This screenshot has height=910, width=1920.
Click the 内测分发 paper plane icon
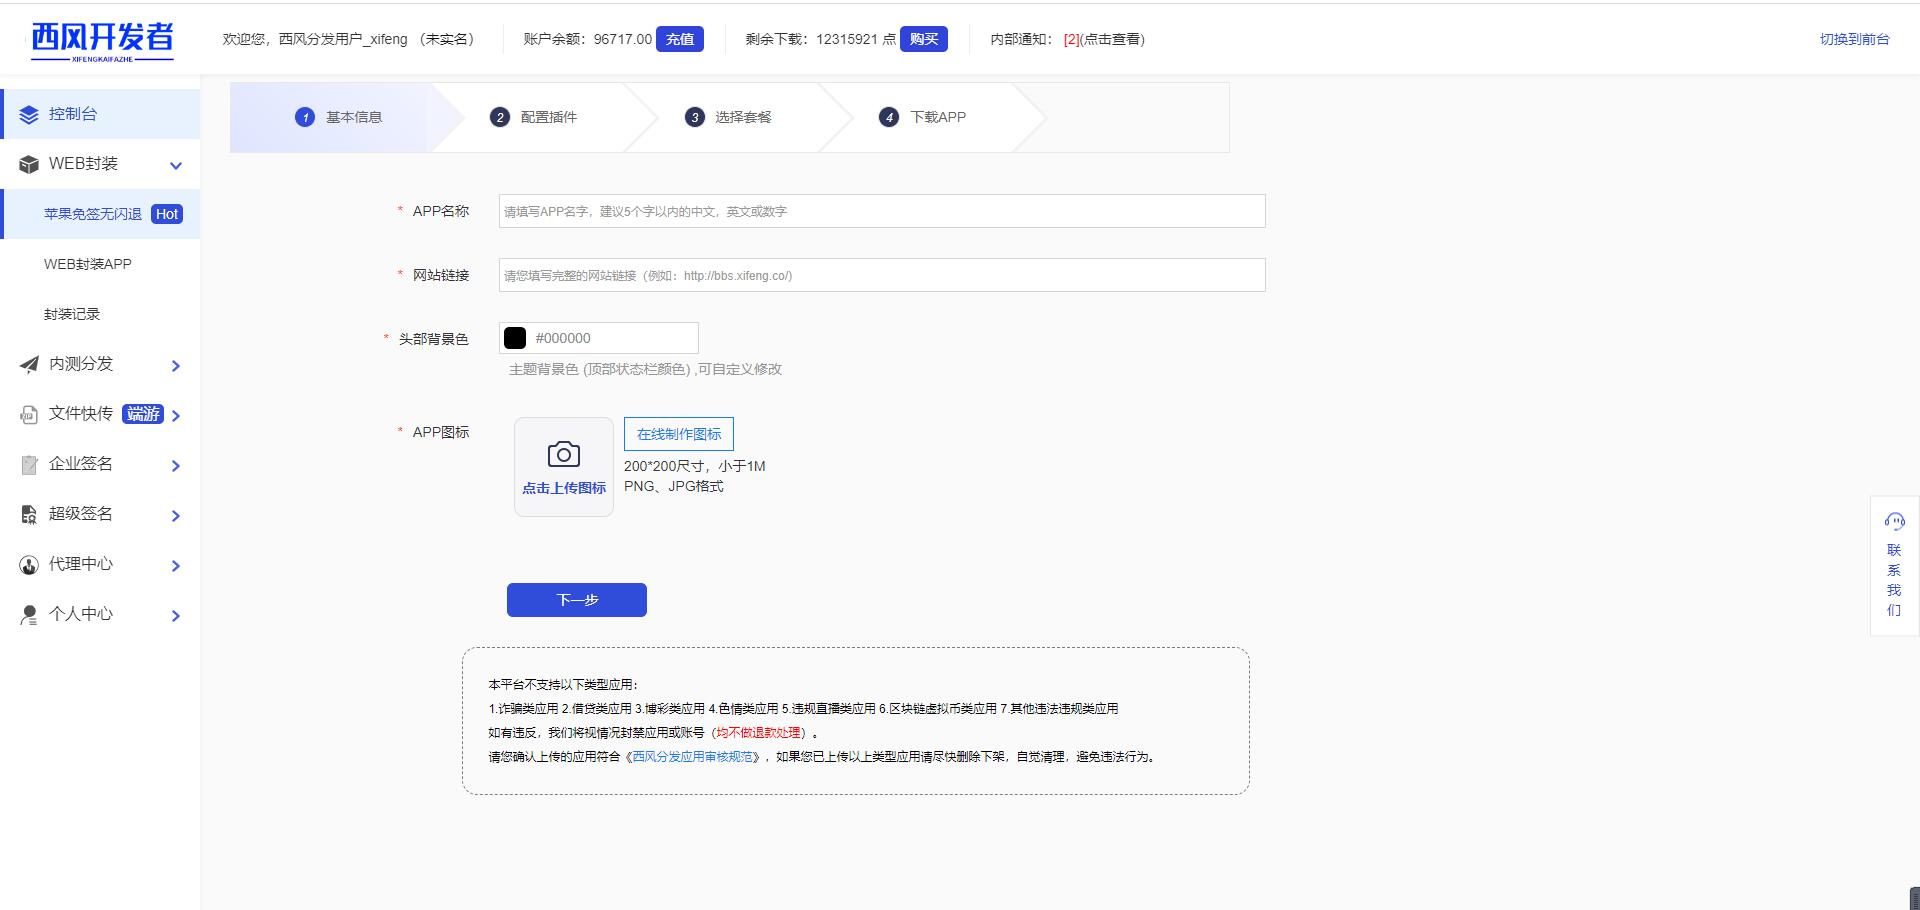tap(29, 365)
